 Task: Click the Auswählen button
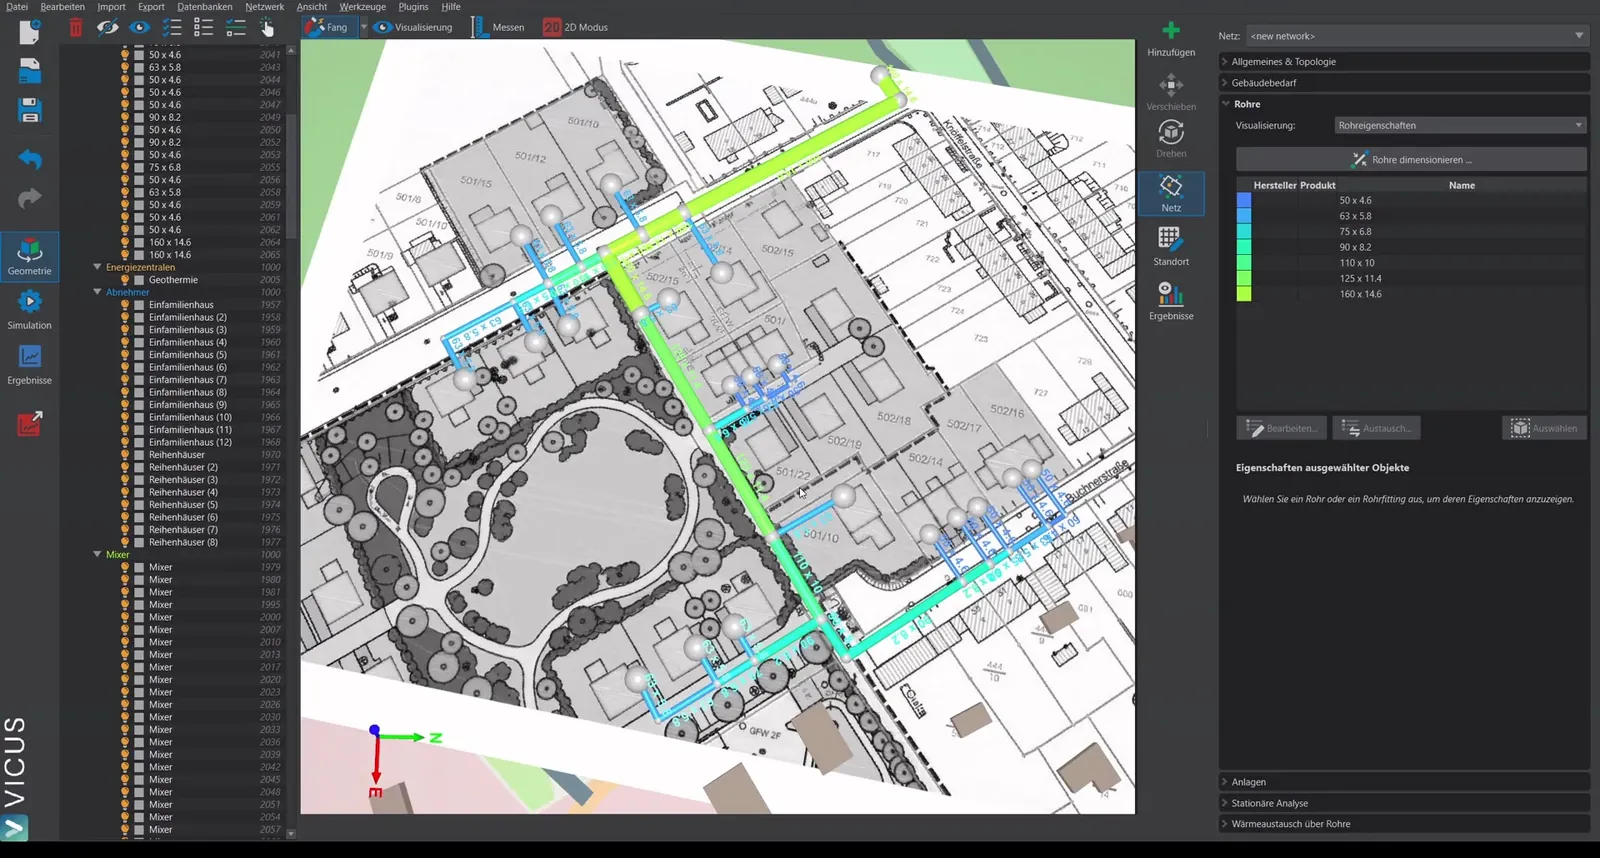(1544, 428)
